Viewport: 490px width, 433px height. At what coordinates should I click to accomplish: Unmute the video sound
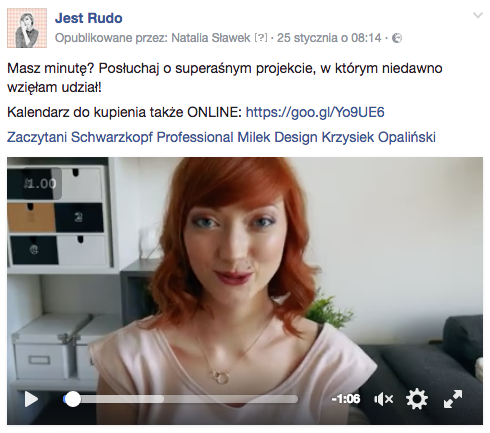[x=384, y=399]
